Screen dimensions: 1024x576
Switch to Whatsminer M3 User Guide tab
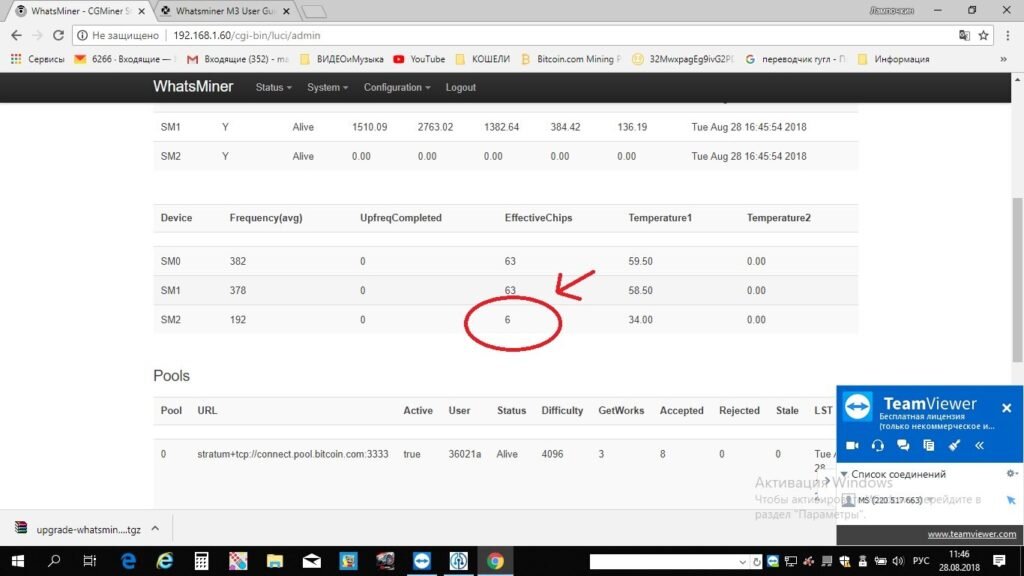coord(224,11)
